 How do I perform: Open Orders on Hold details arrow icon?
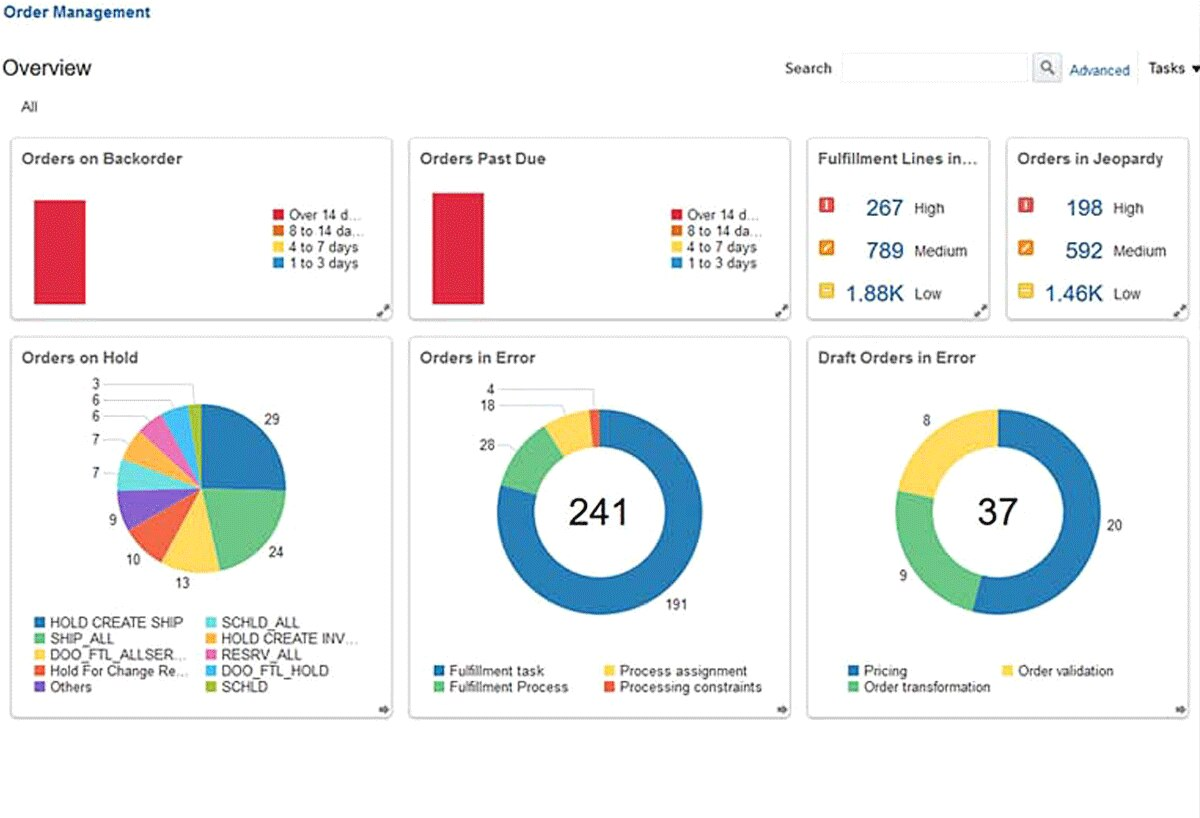tap(383, 709)
